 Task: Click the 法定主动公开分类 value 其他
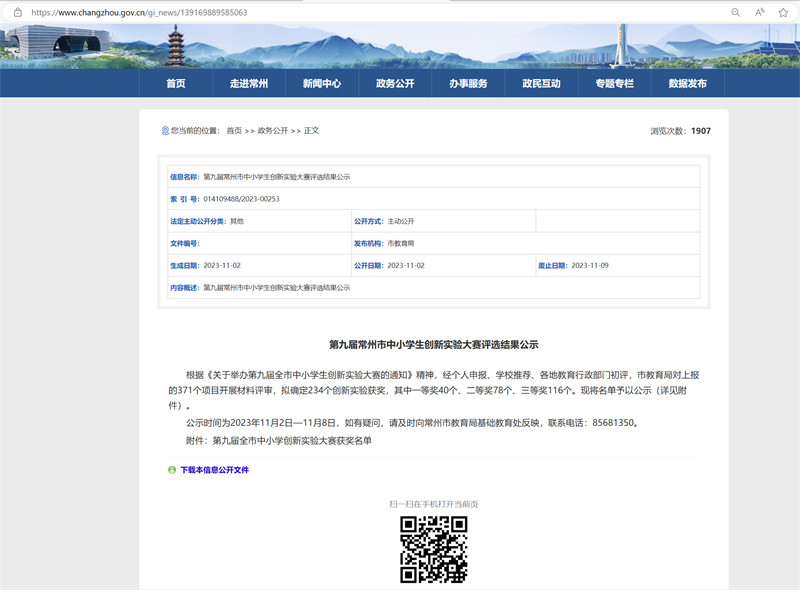pos(237,221)
